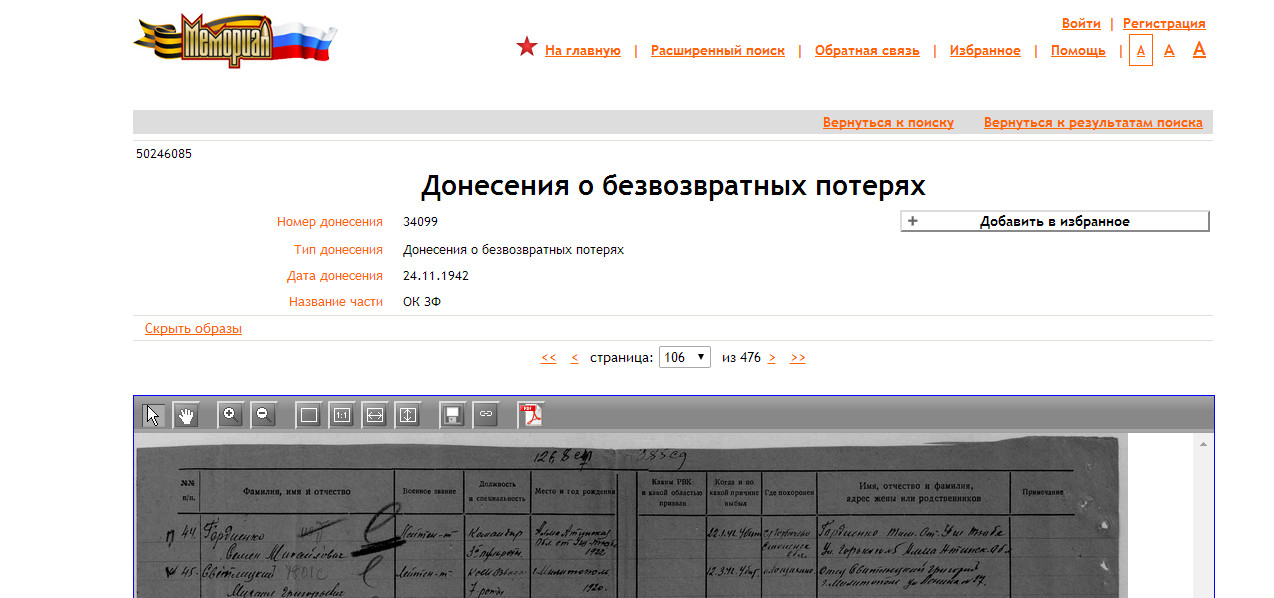Export the document as PDF

click(x=530, y=415)
